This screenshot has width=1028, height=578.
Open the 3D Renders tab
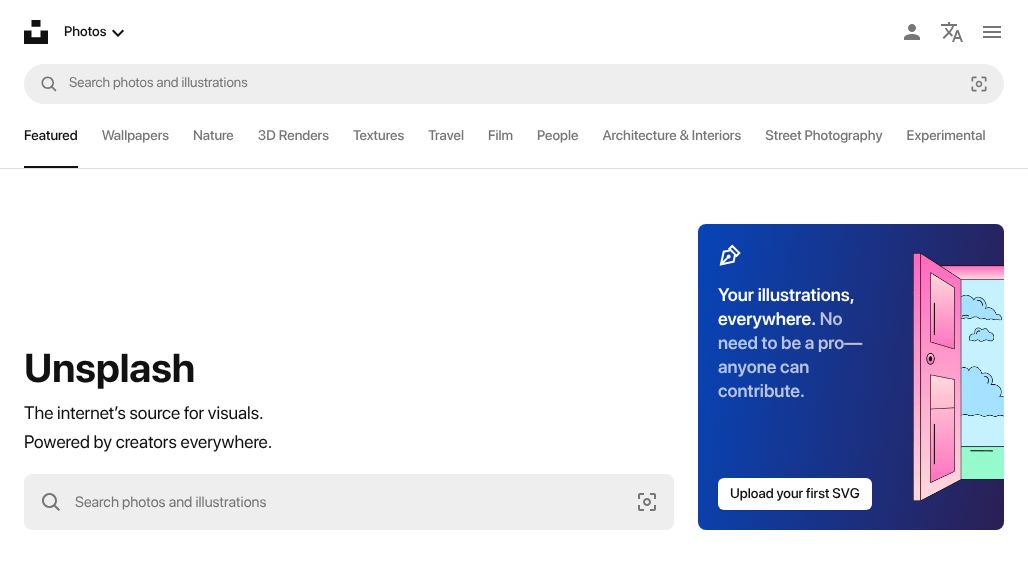pos(293,136)
